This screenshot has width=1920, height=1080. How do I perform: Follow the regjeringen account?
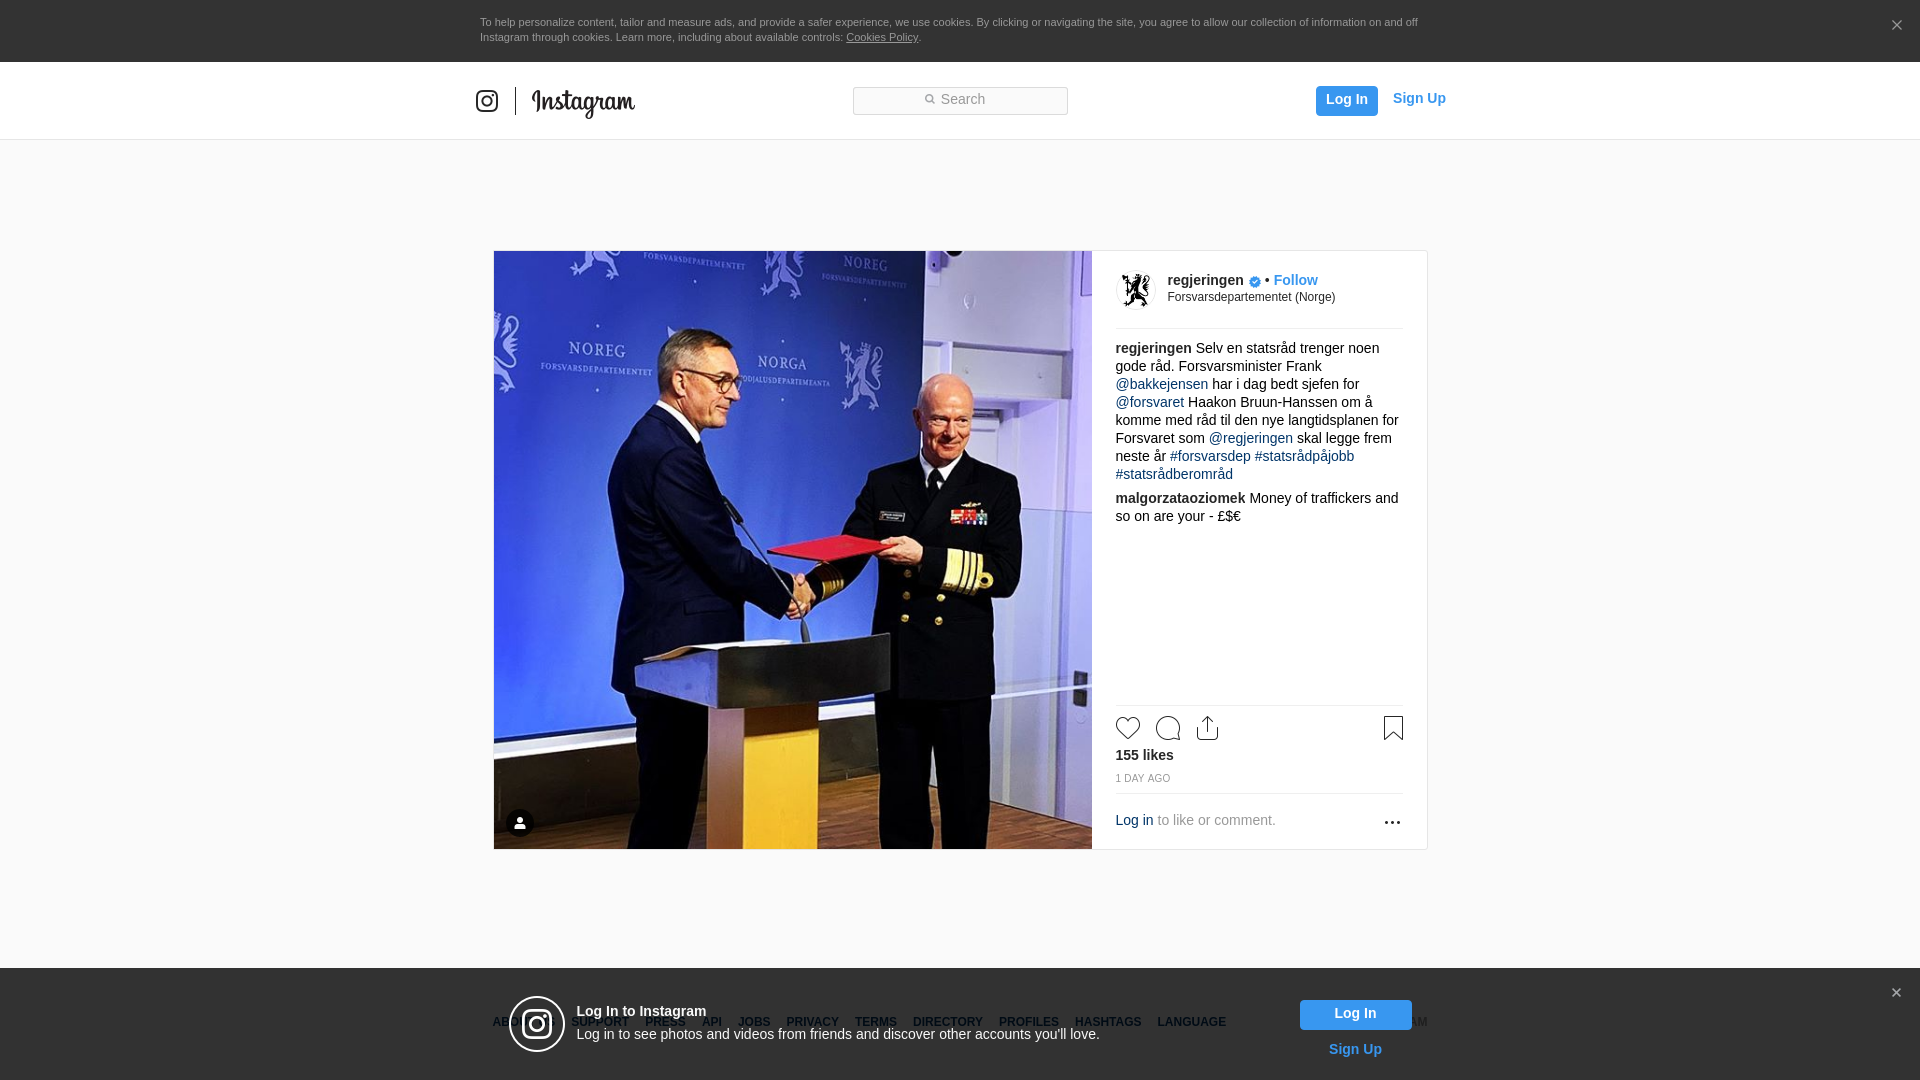click(x=1295, y=280)
